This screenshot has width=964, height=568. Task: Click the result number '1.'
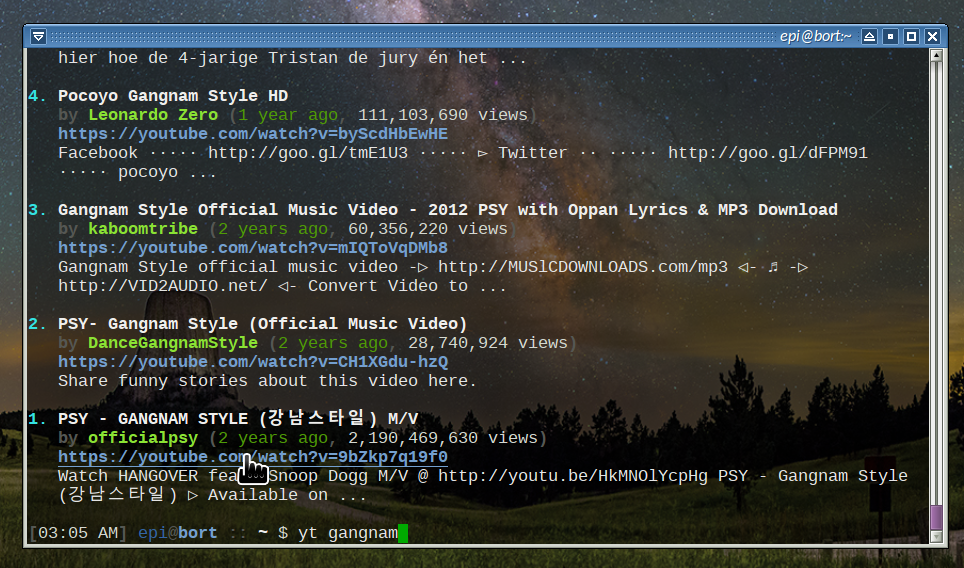[38, 419]
